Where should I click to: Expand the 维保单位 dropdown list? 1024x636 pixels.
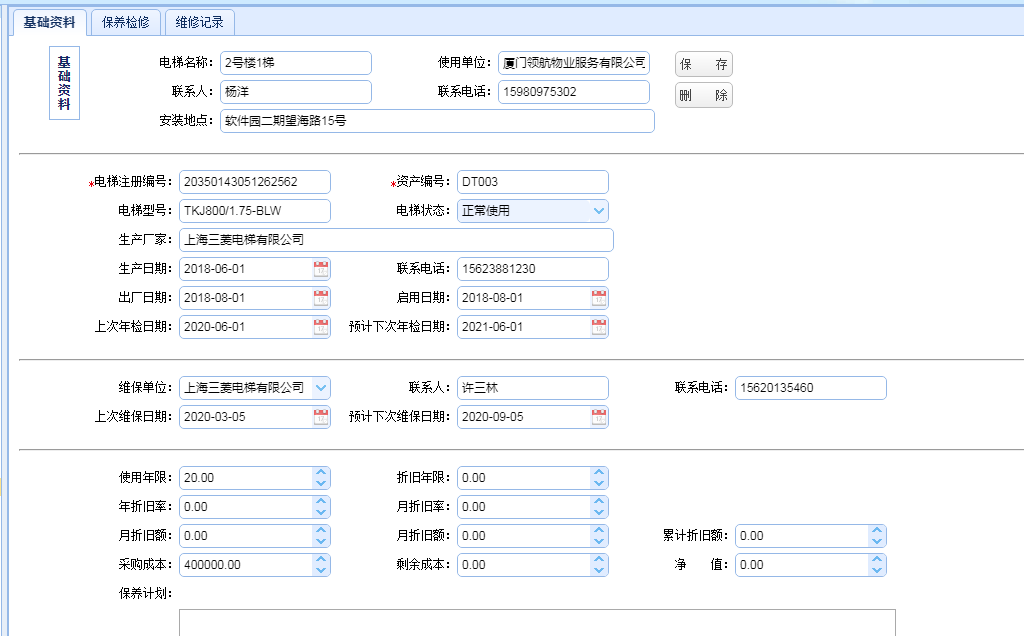click(320, 388)
